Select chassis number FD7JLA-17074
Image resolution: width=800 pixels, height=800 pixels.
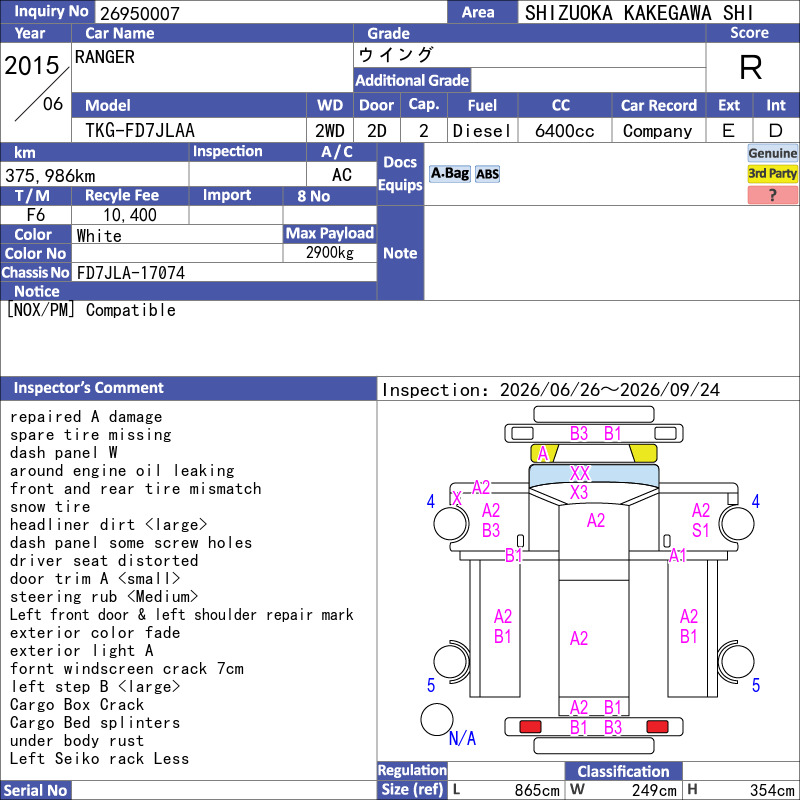131,273
